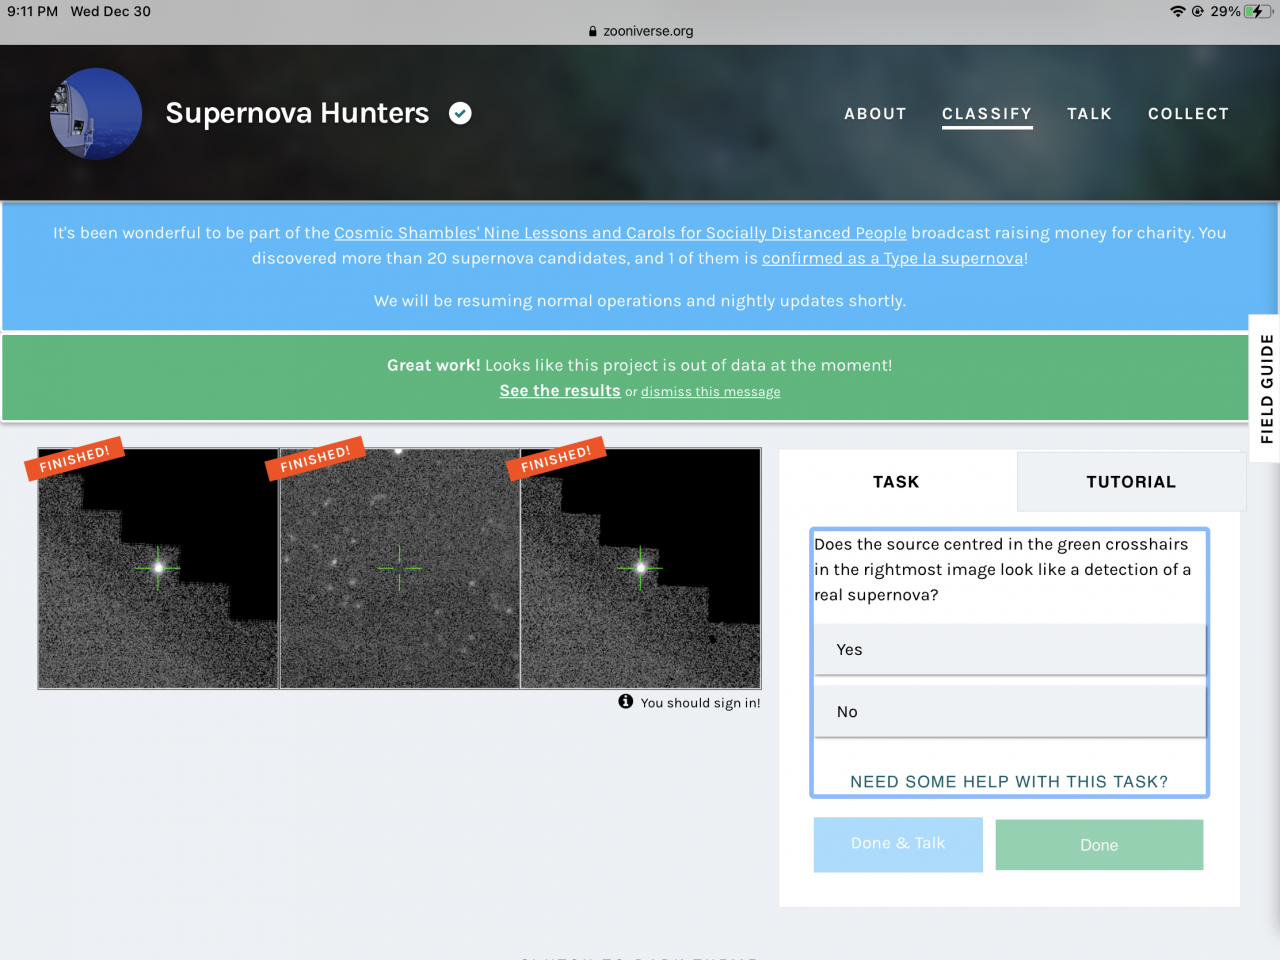Tap the battery indicator in the status bar
Viewport: 1280px width, 960px height.
click(x=1257, y=11)
